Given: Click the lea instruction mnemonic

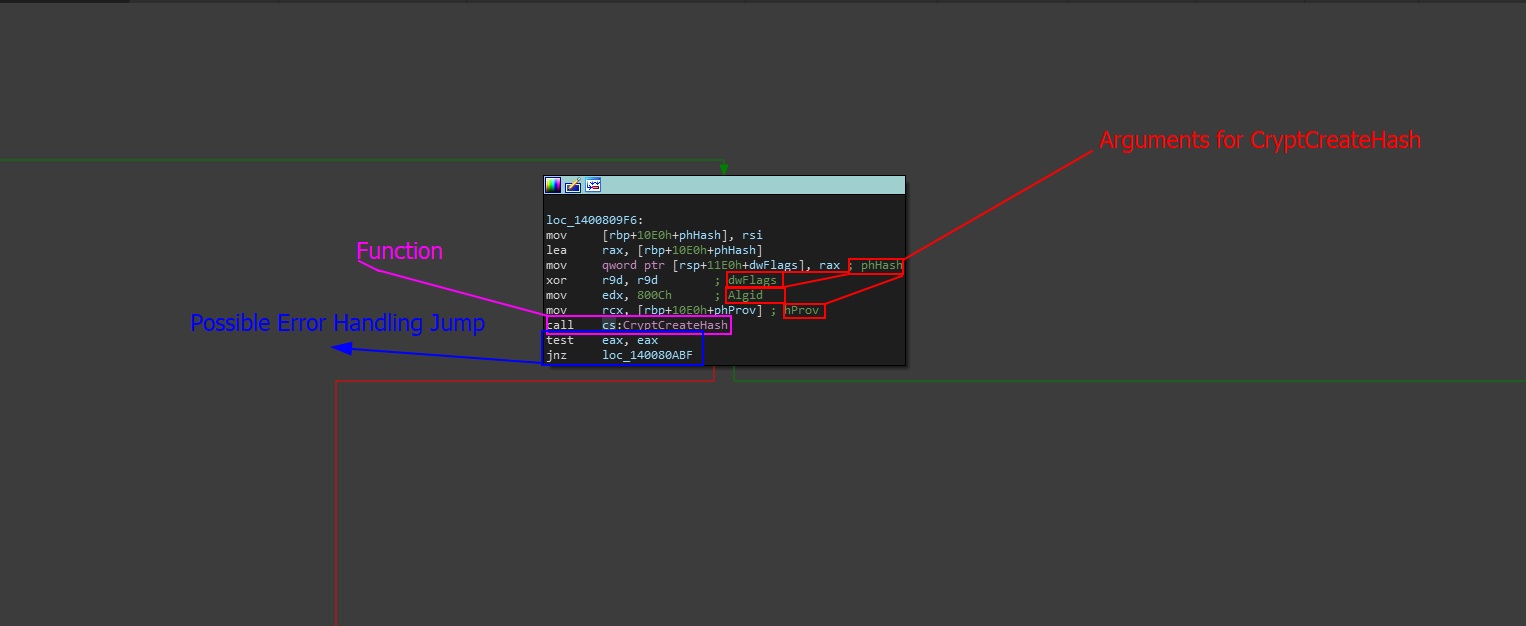Looking at the screenshot, I should [556, 250].
